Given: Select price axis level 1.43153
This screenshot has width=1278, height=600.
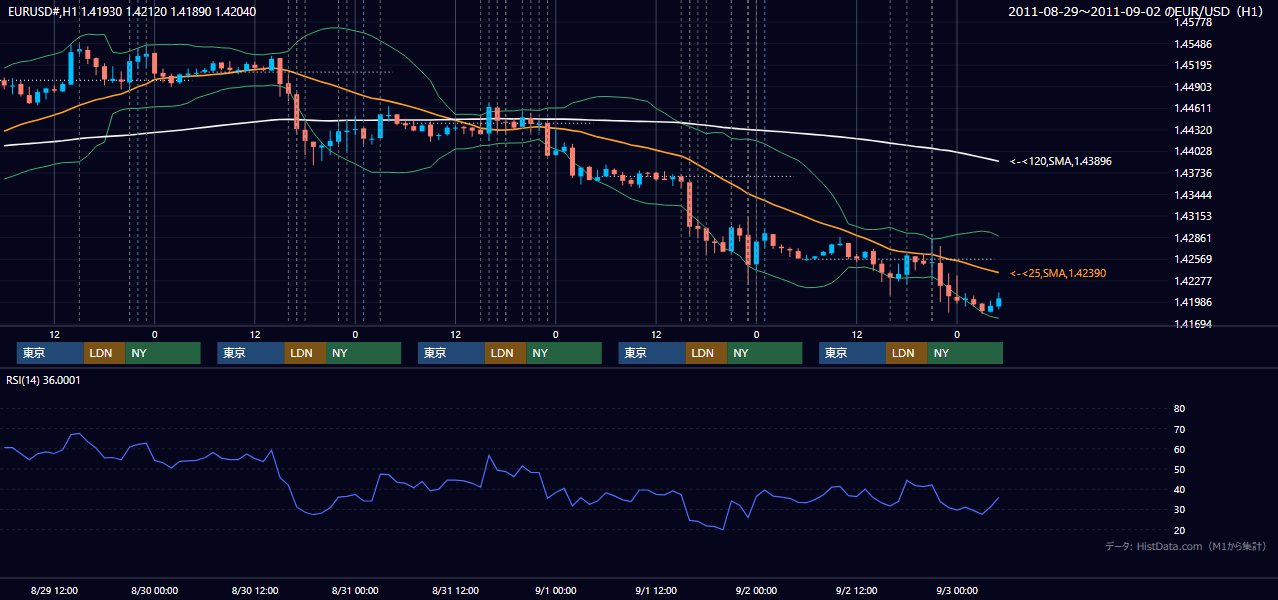Looking at the screenshot, I should [1192, 217].
